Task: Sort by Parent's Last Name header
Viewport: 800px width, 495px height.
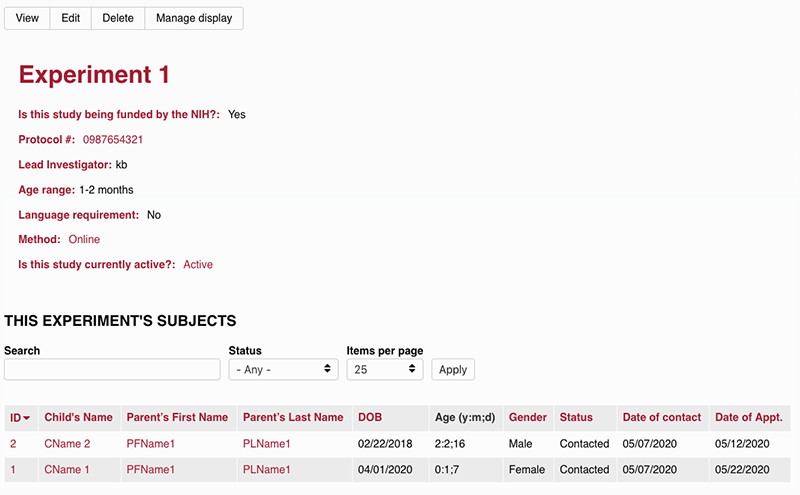Action: (x=293, y=417)
